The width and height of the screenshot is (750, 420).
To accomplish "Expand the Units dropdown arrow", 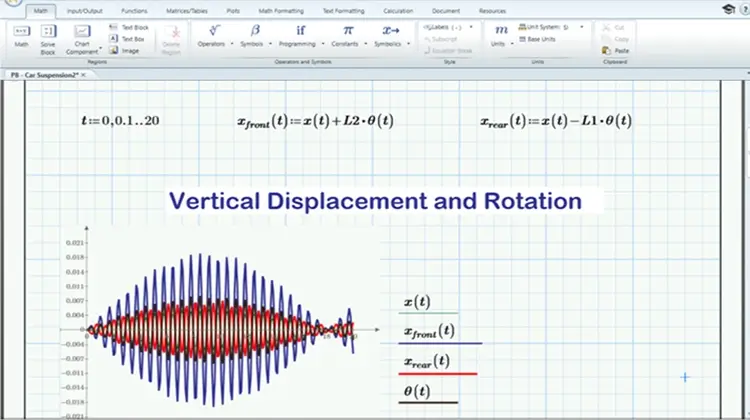I will [512, 44].
